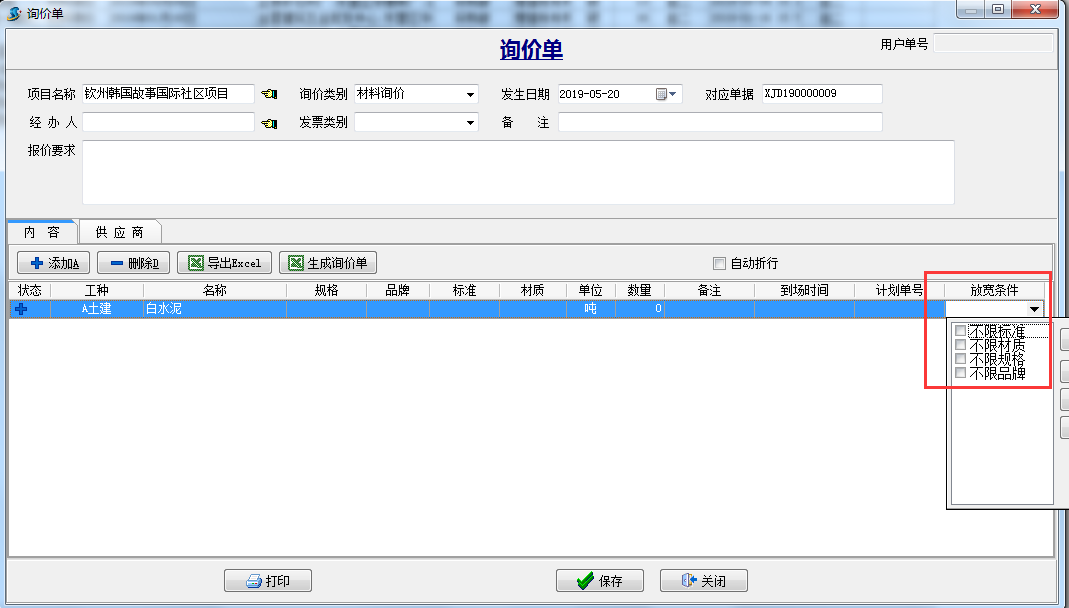
Task: Open the calendar picker for 发生日期
Action: click(667, 94)
